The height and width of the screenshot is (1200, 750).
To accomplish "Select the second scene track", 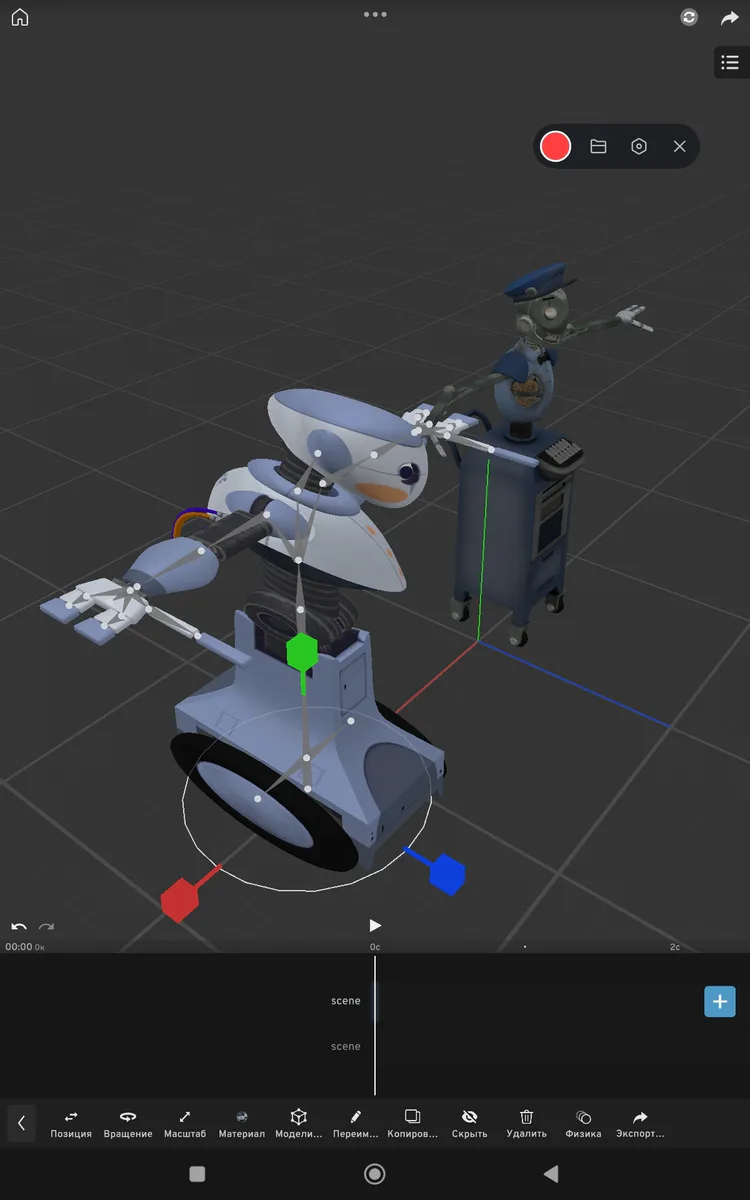I will (346, 1046).
